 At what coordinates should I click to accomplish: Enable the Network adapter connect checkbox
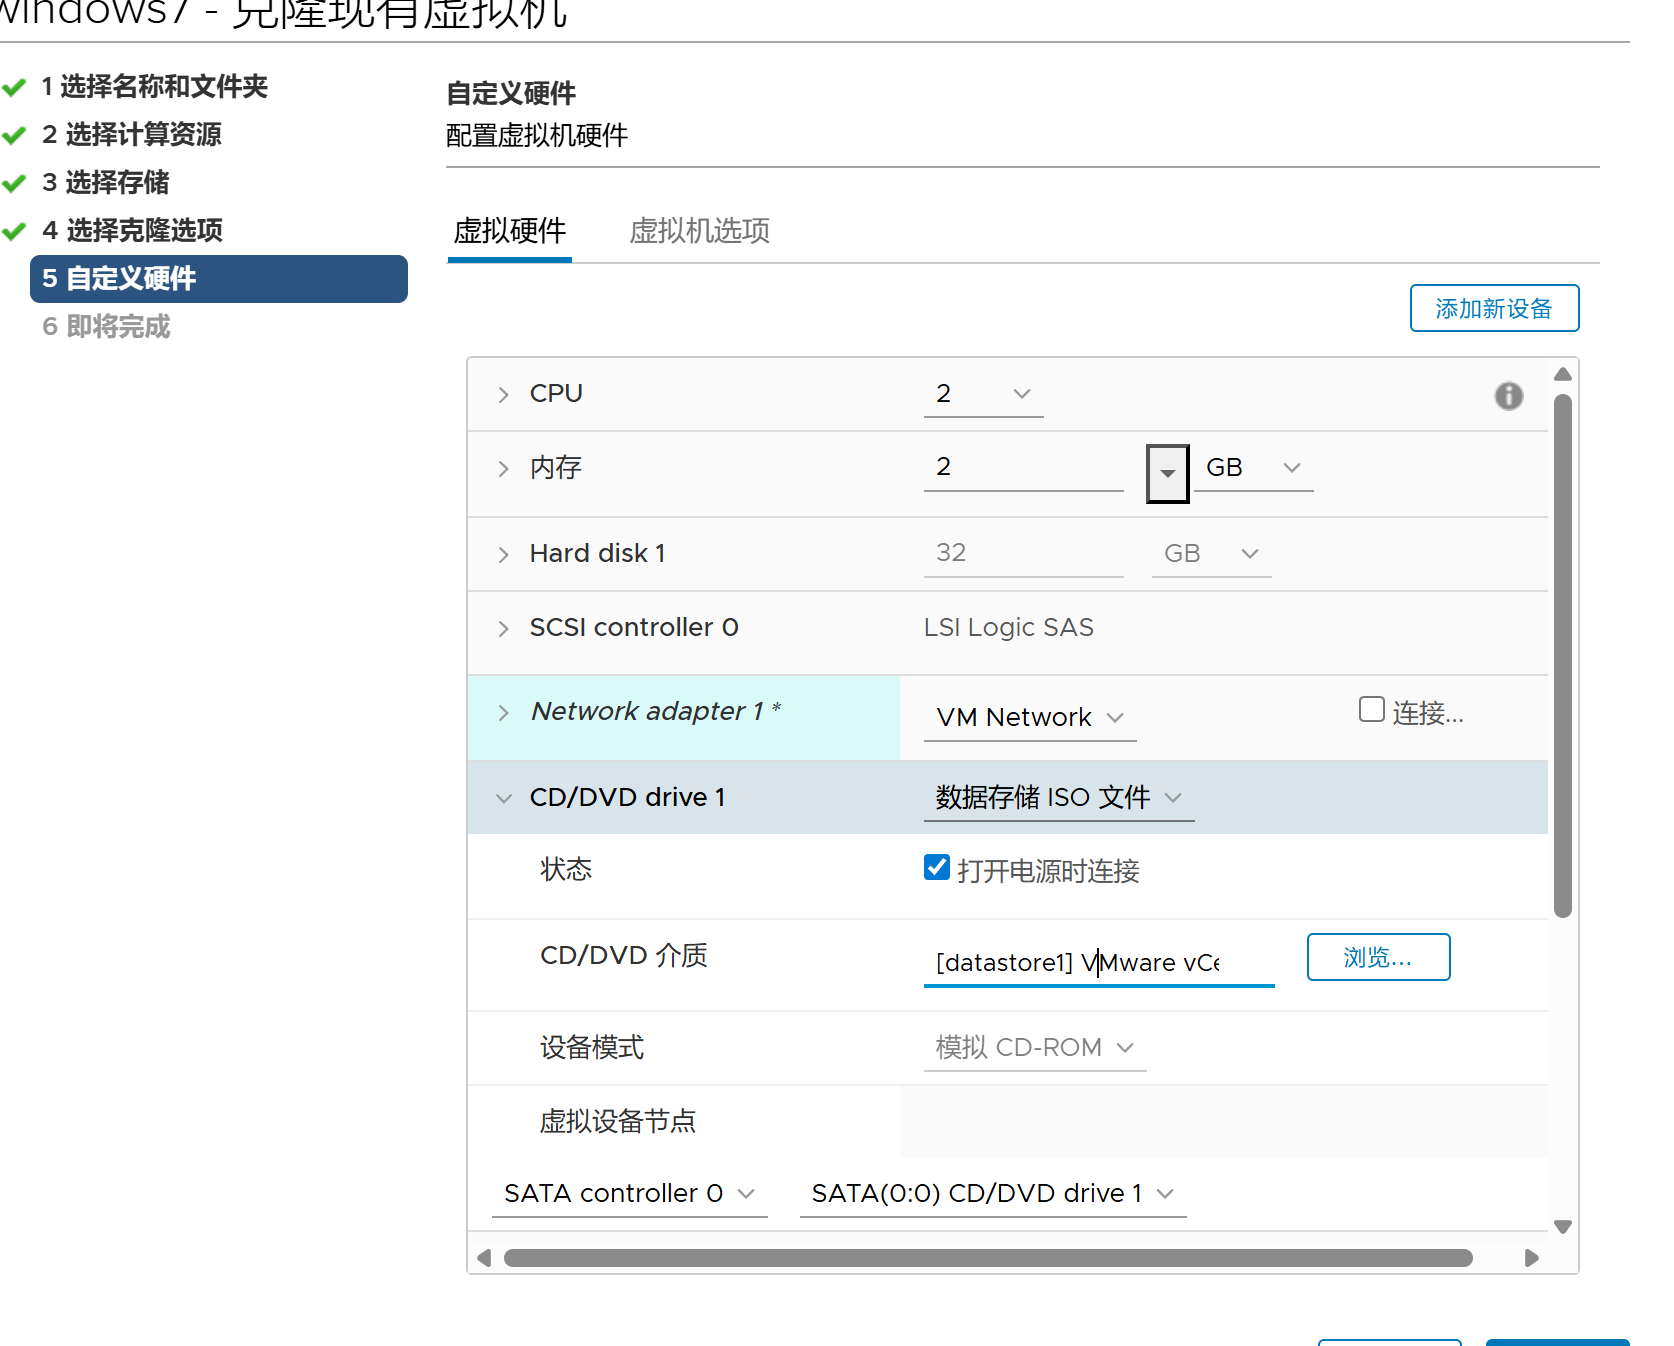pos(1371,710)
